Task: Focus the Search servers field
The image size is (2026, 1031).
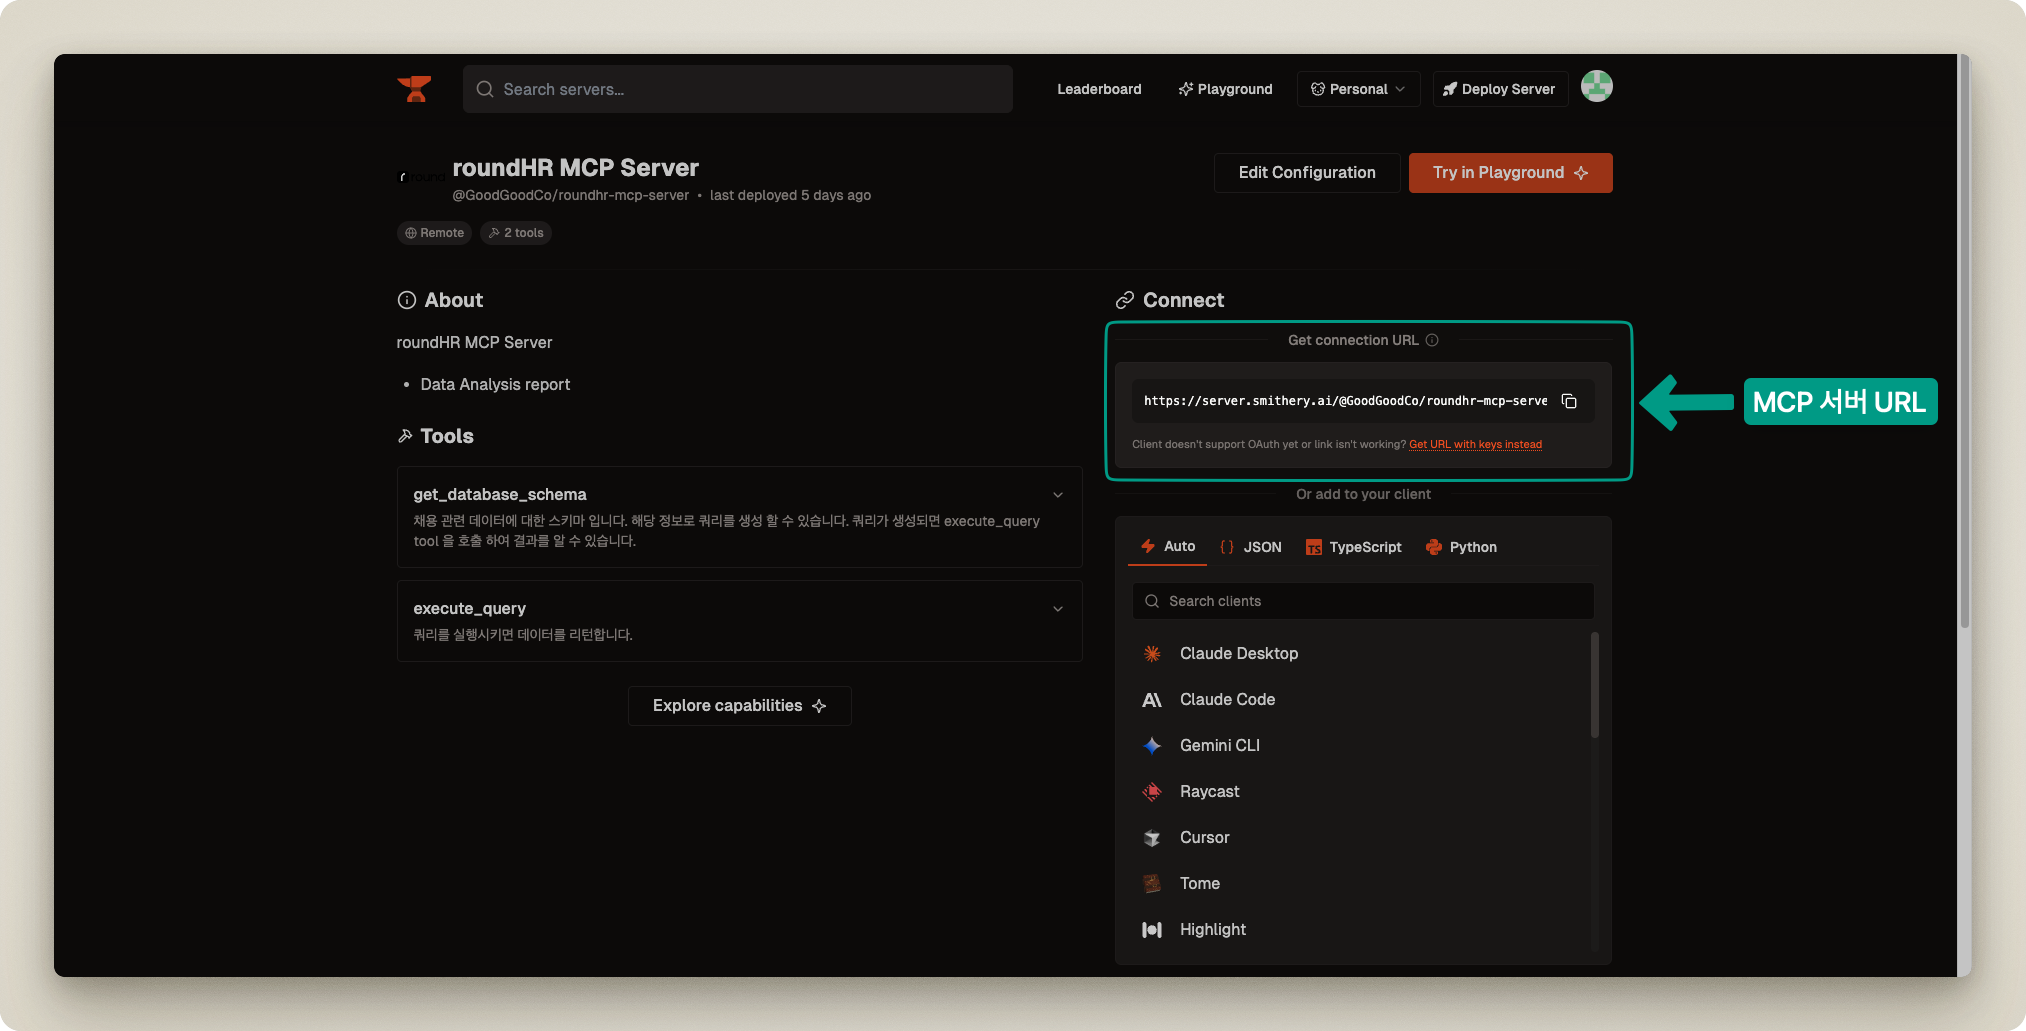Action: [x=738, y=89]
